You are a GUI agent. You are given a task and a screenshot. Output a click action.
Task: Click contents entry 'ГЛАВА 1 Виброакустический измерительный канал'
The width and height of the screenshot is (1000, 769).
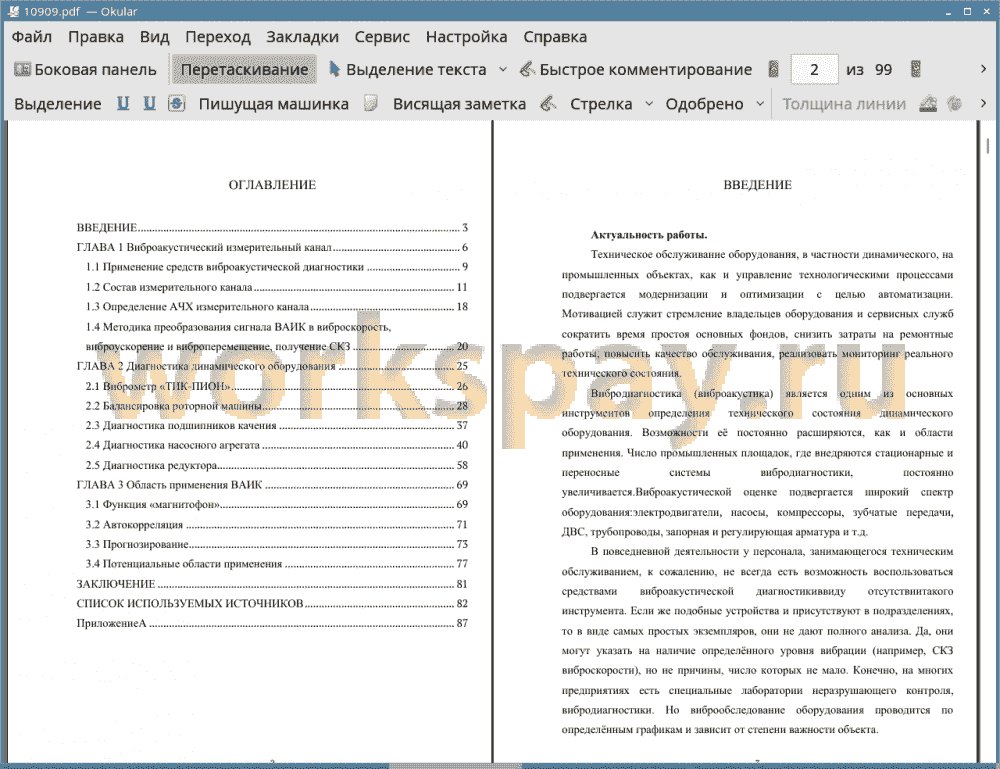pyautogui.click(x=272, y=247)
